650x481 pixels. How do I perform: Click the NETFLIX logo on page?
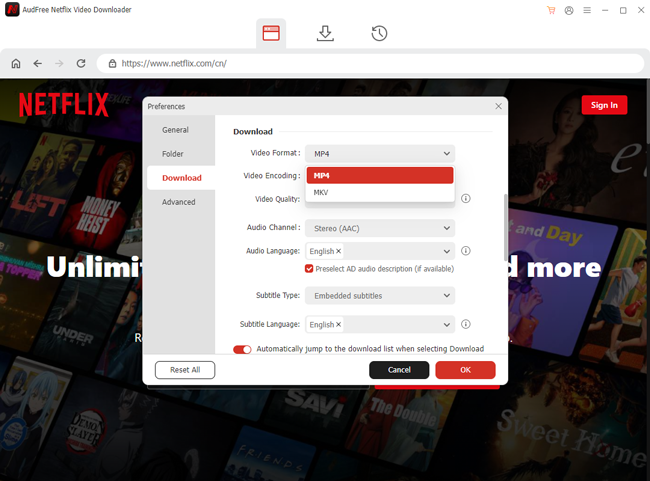pyautogui.click(x=64, y=104)
